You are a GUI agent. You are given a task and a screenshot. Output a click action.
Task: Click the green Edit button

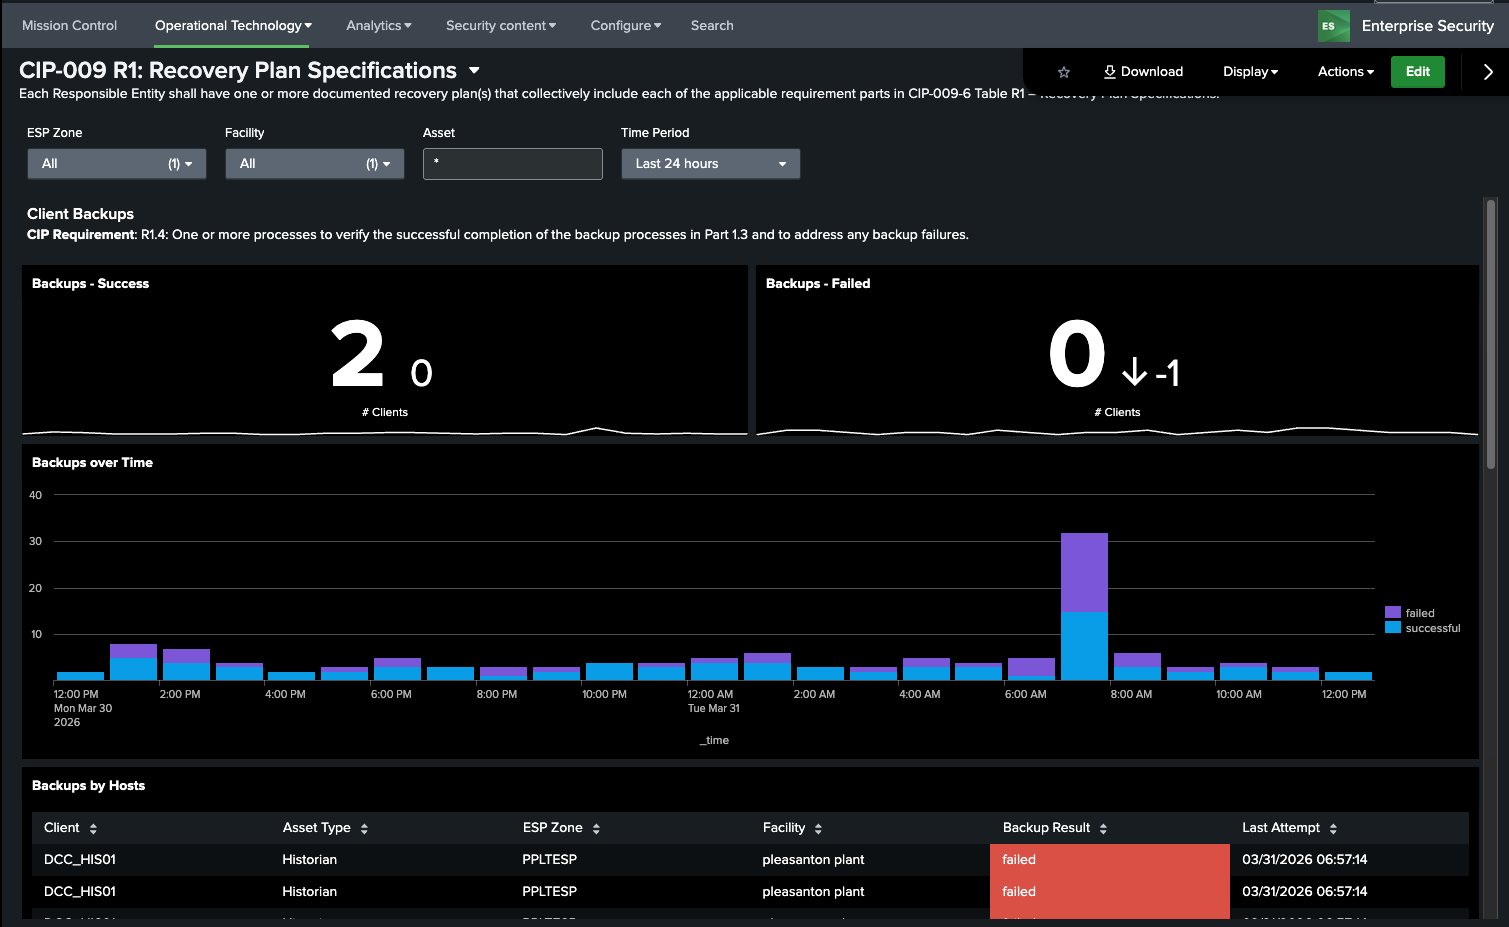pos(1417,72)
